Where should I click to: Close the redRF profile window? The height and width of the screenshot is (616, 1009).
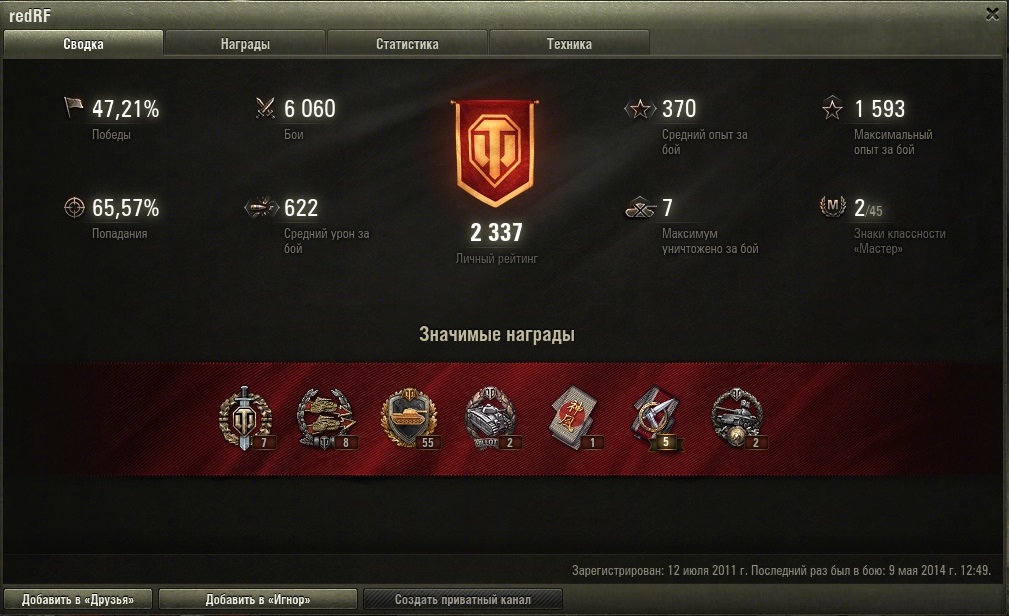click(x=992, y=14)
